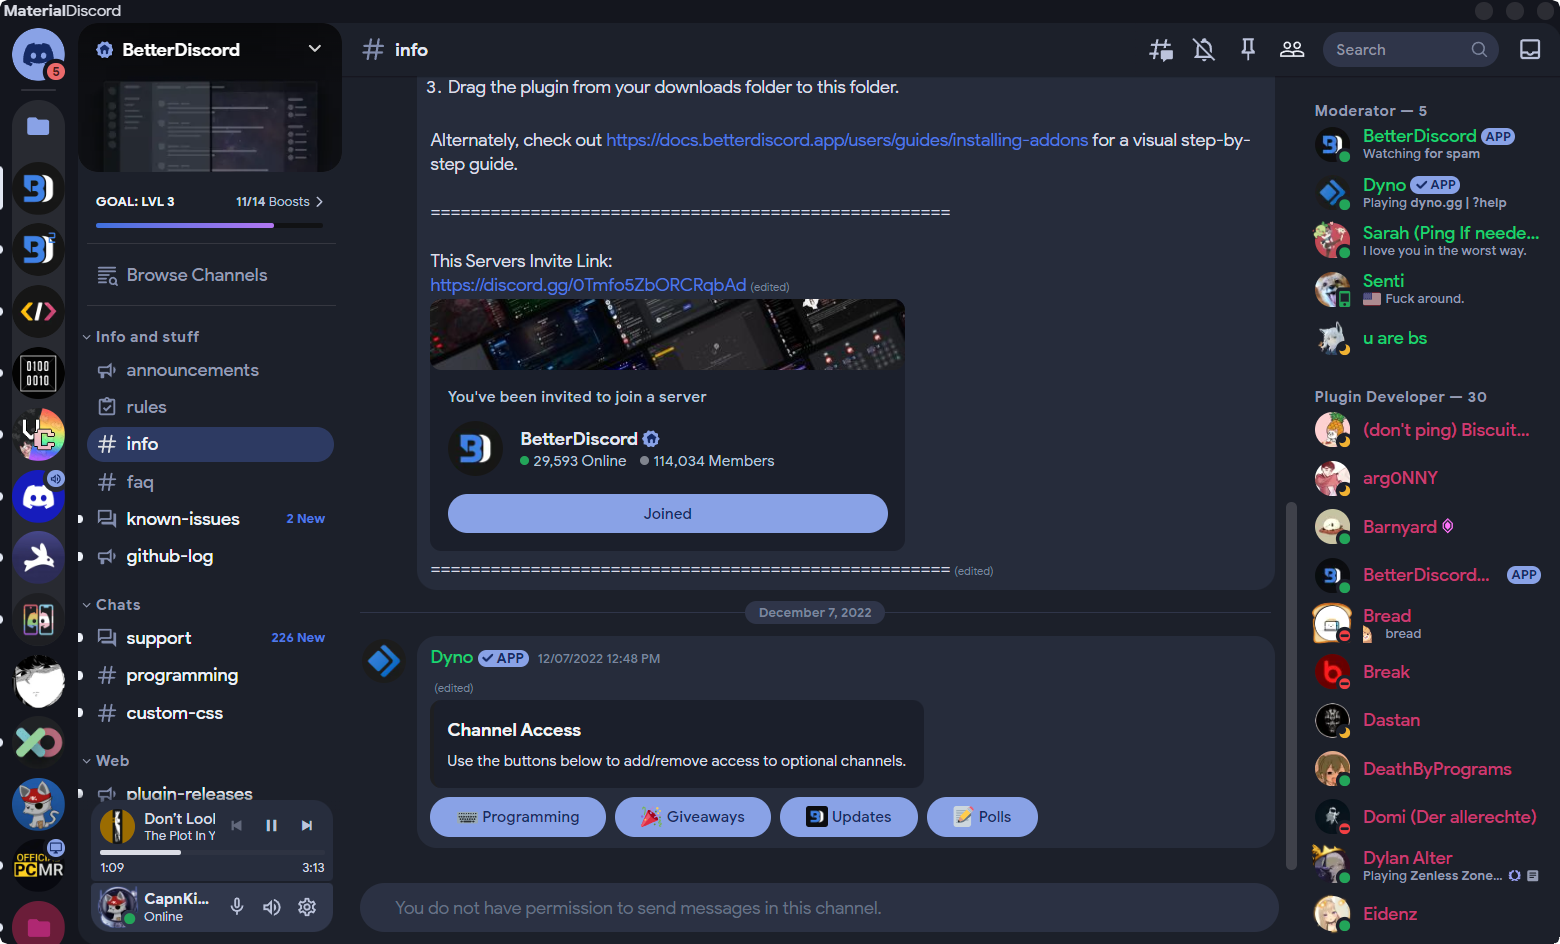The height and width of the screenshot is (944, 1560).
Task: Toggle Updates channel access button
Action: [x=849, y=817]
